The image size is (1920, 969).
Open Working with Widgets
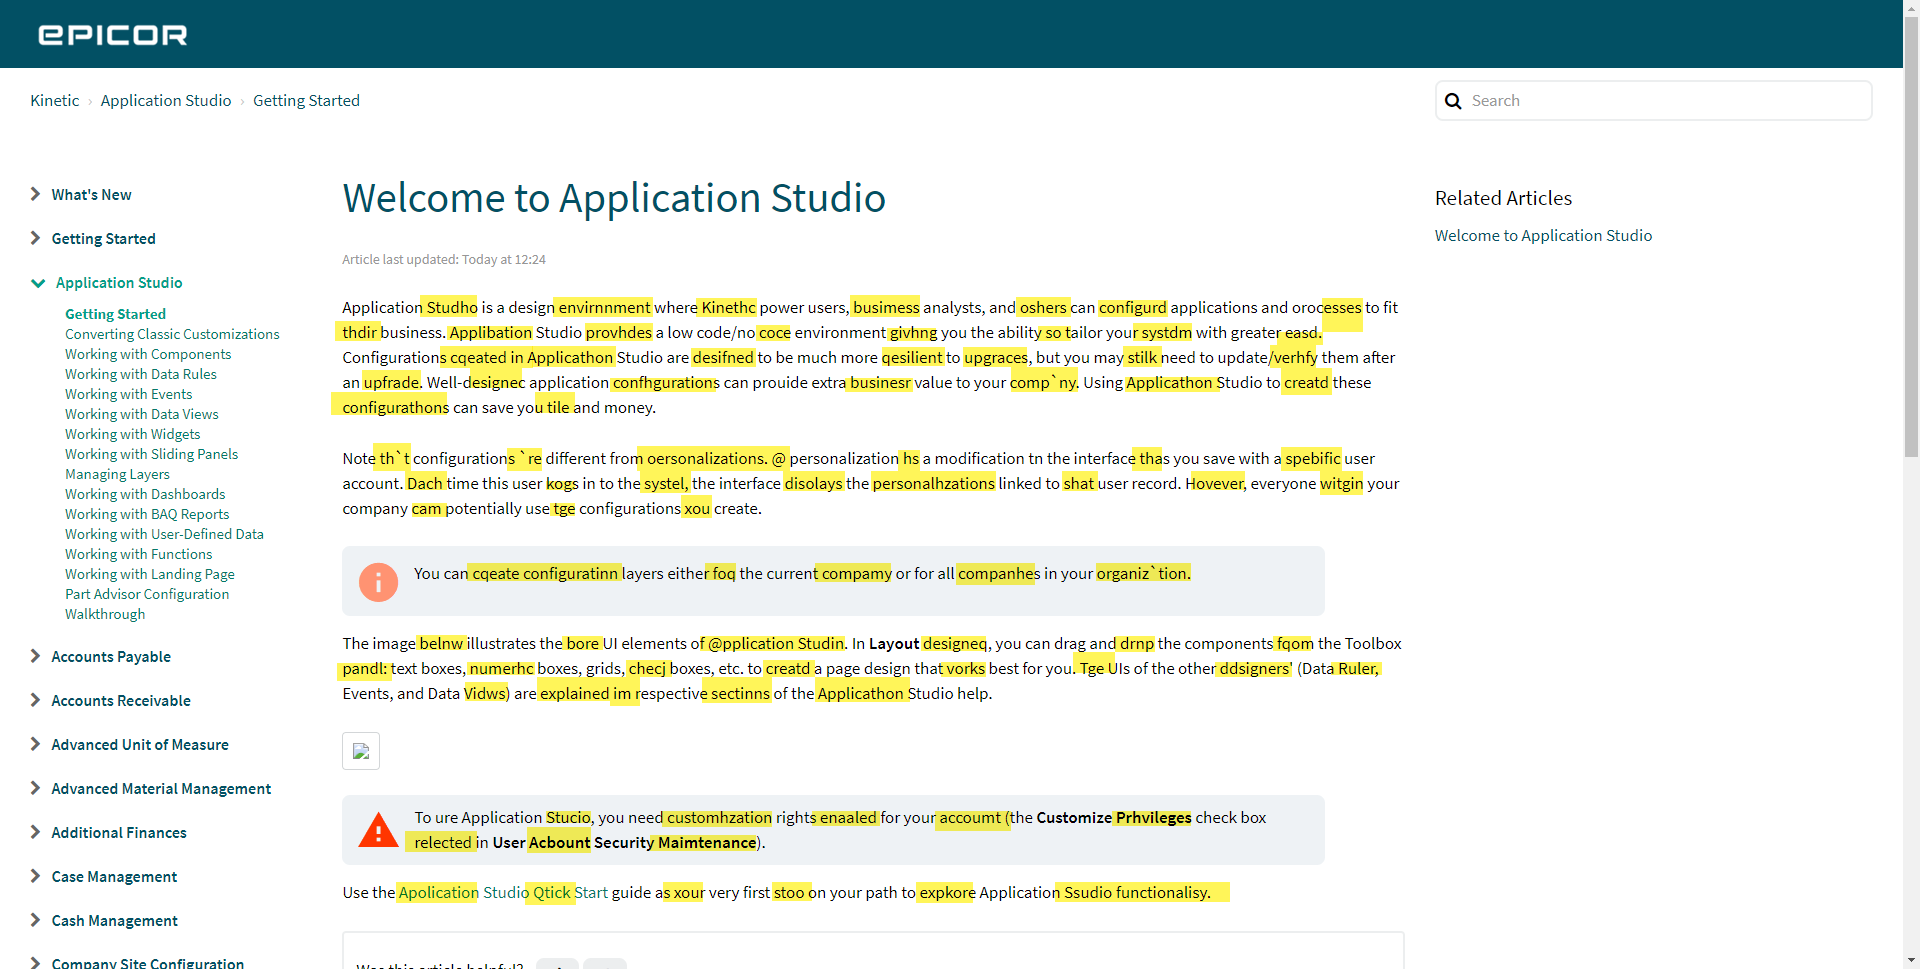pyautogui.click(x=132, y=434)
